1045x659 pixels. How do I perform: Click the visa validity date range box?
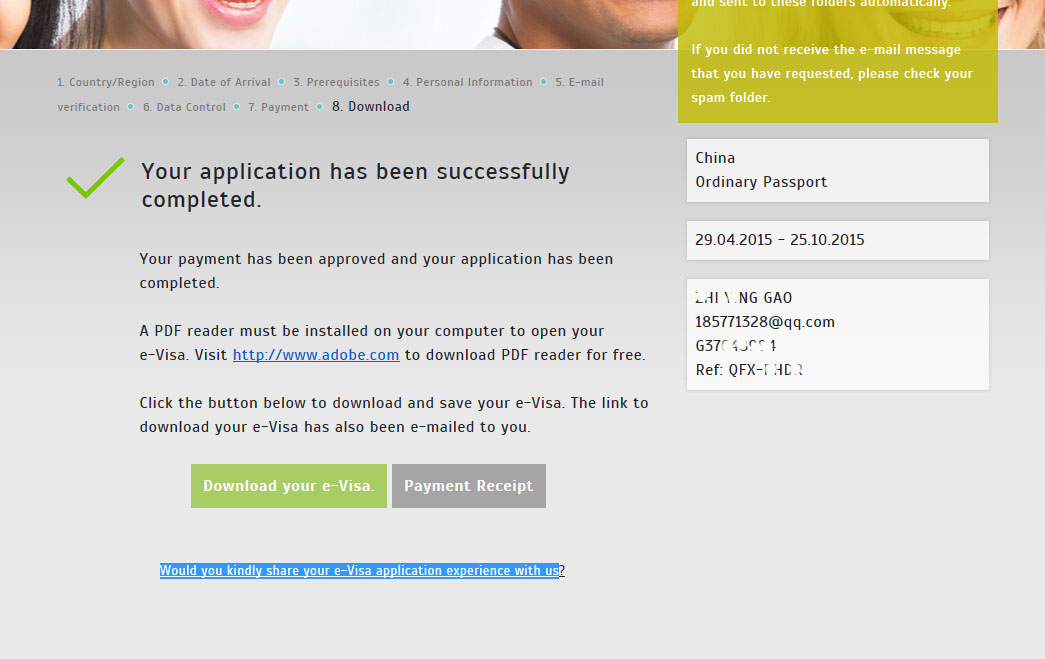(x=837, y=240)
